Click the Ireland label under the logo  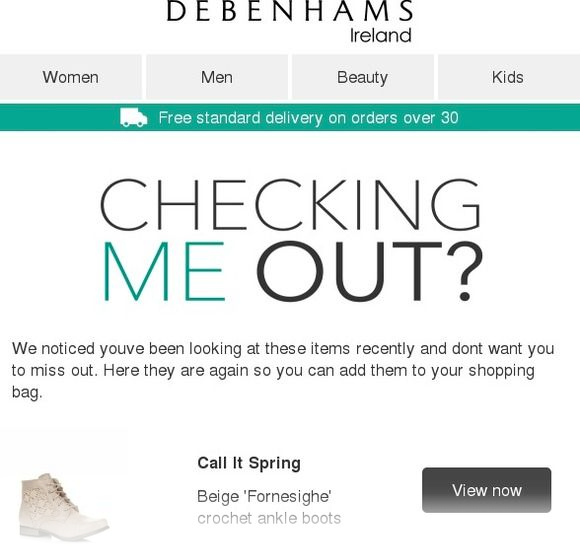coord(381,36)
